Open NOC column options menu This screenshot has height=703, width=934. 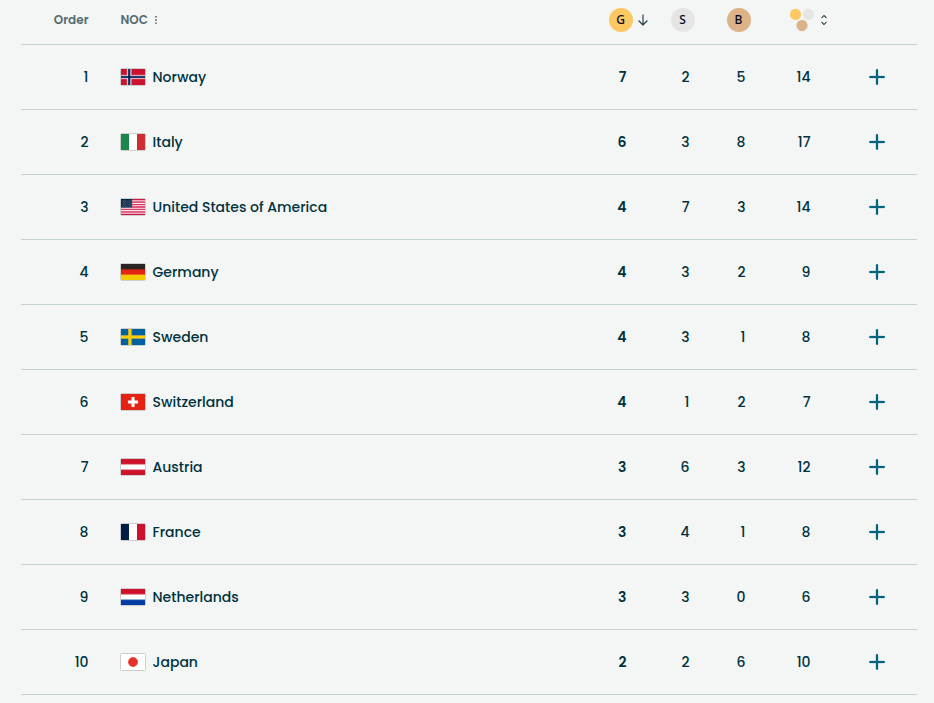pyautogui.click(x=156, y=20)
